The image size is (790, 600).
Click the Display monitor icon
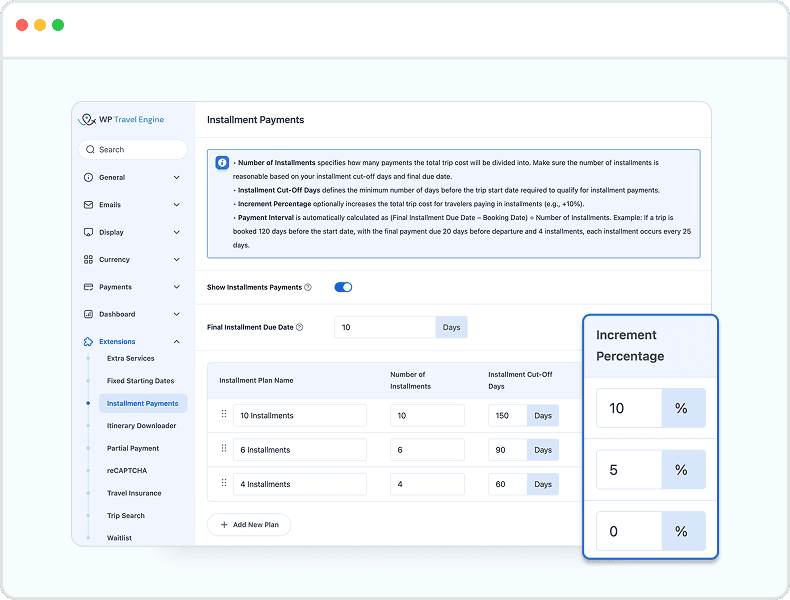point(88,232)
